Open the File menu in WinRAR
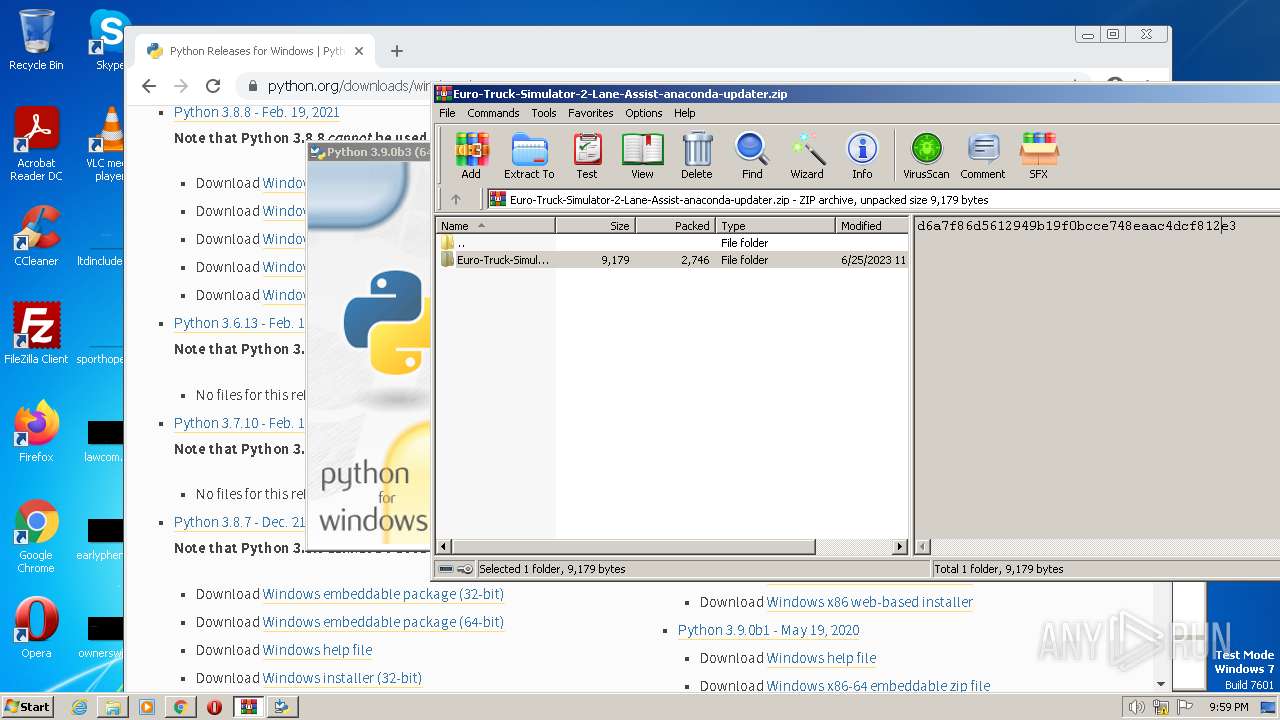Viewport: 1280px width, 720px height. tap(447, 113)
